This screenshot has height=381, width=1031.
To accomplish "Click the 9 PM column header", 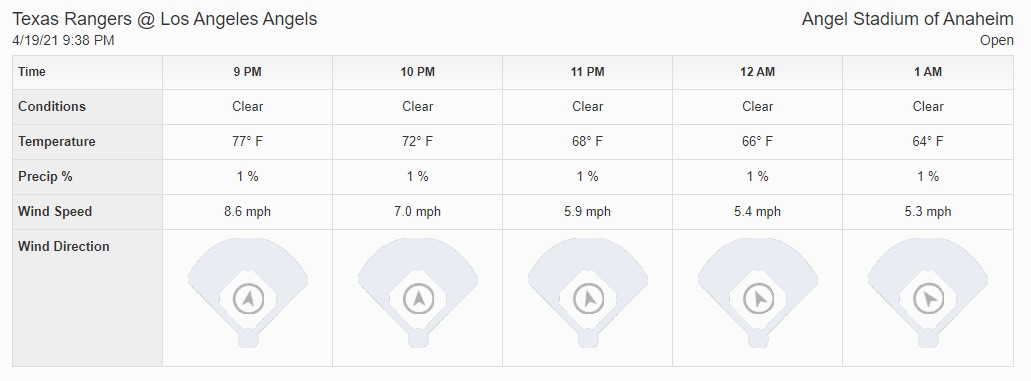I will click(x=247, y=72).
